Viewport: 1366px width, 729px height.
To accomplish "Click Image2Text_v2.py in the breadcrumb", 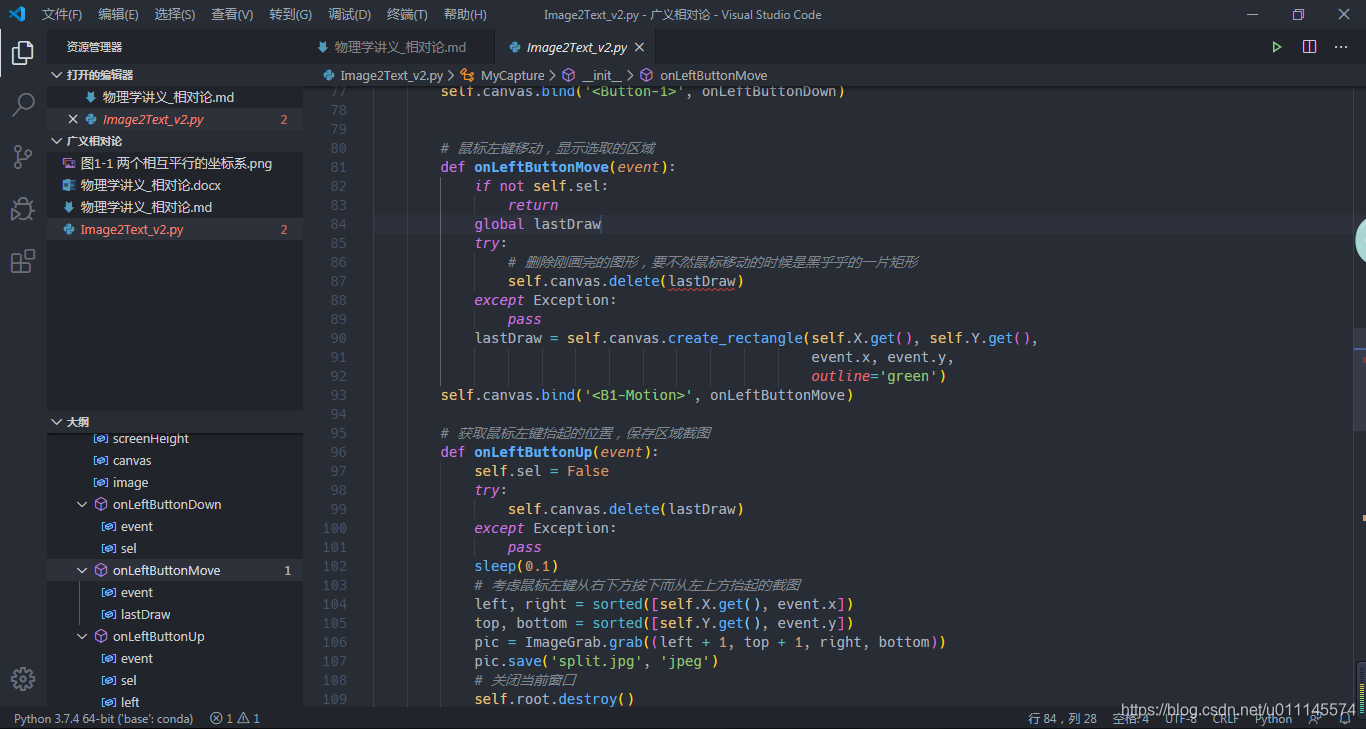I will click(x=391, y=75).
